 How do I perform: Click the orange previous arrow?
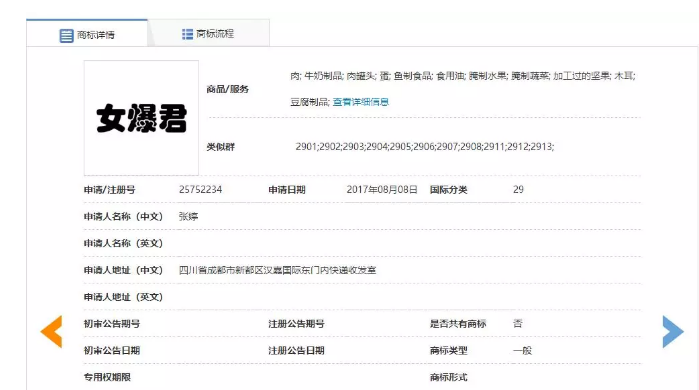[51, 331]
